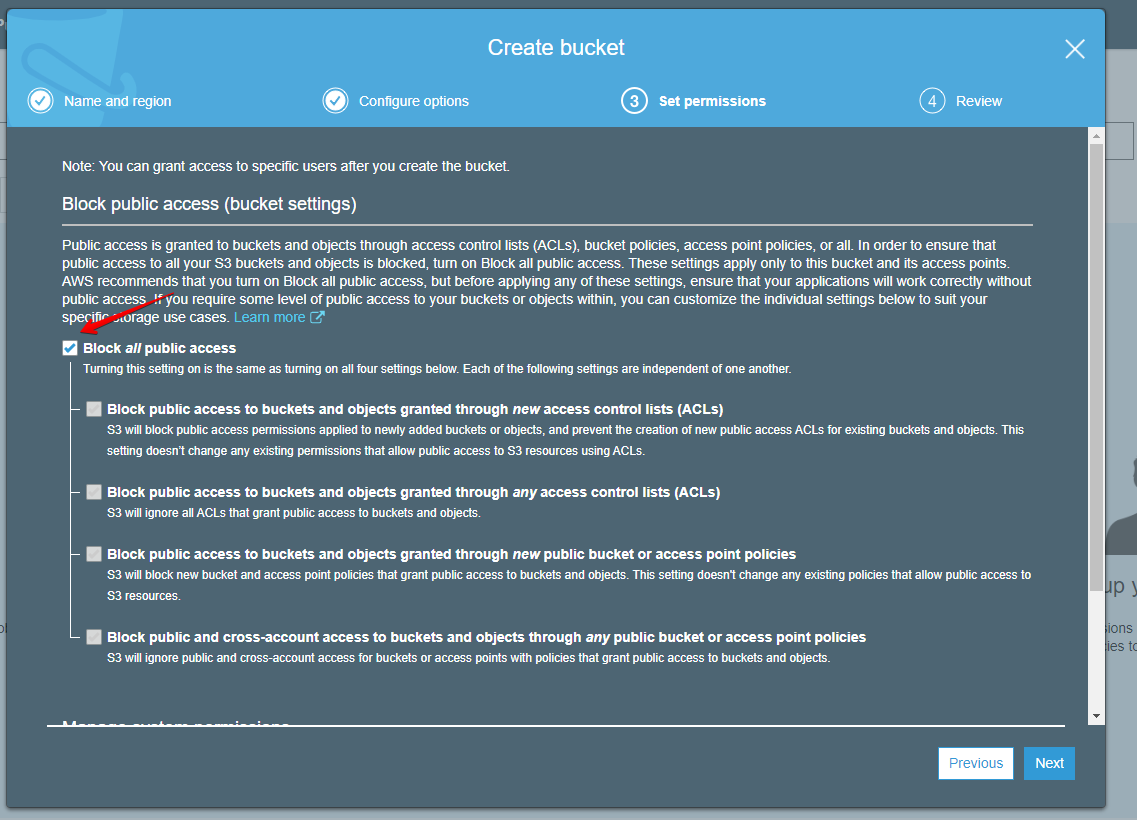Screen dimensions: 1137x820
Task: Click the Create bucket title
Action: click(556, 48)
